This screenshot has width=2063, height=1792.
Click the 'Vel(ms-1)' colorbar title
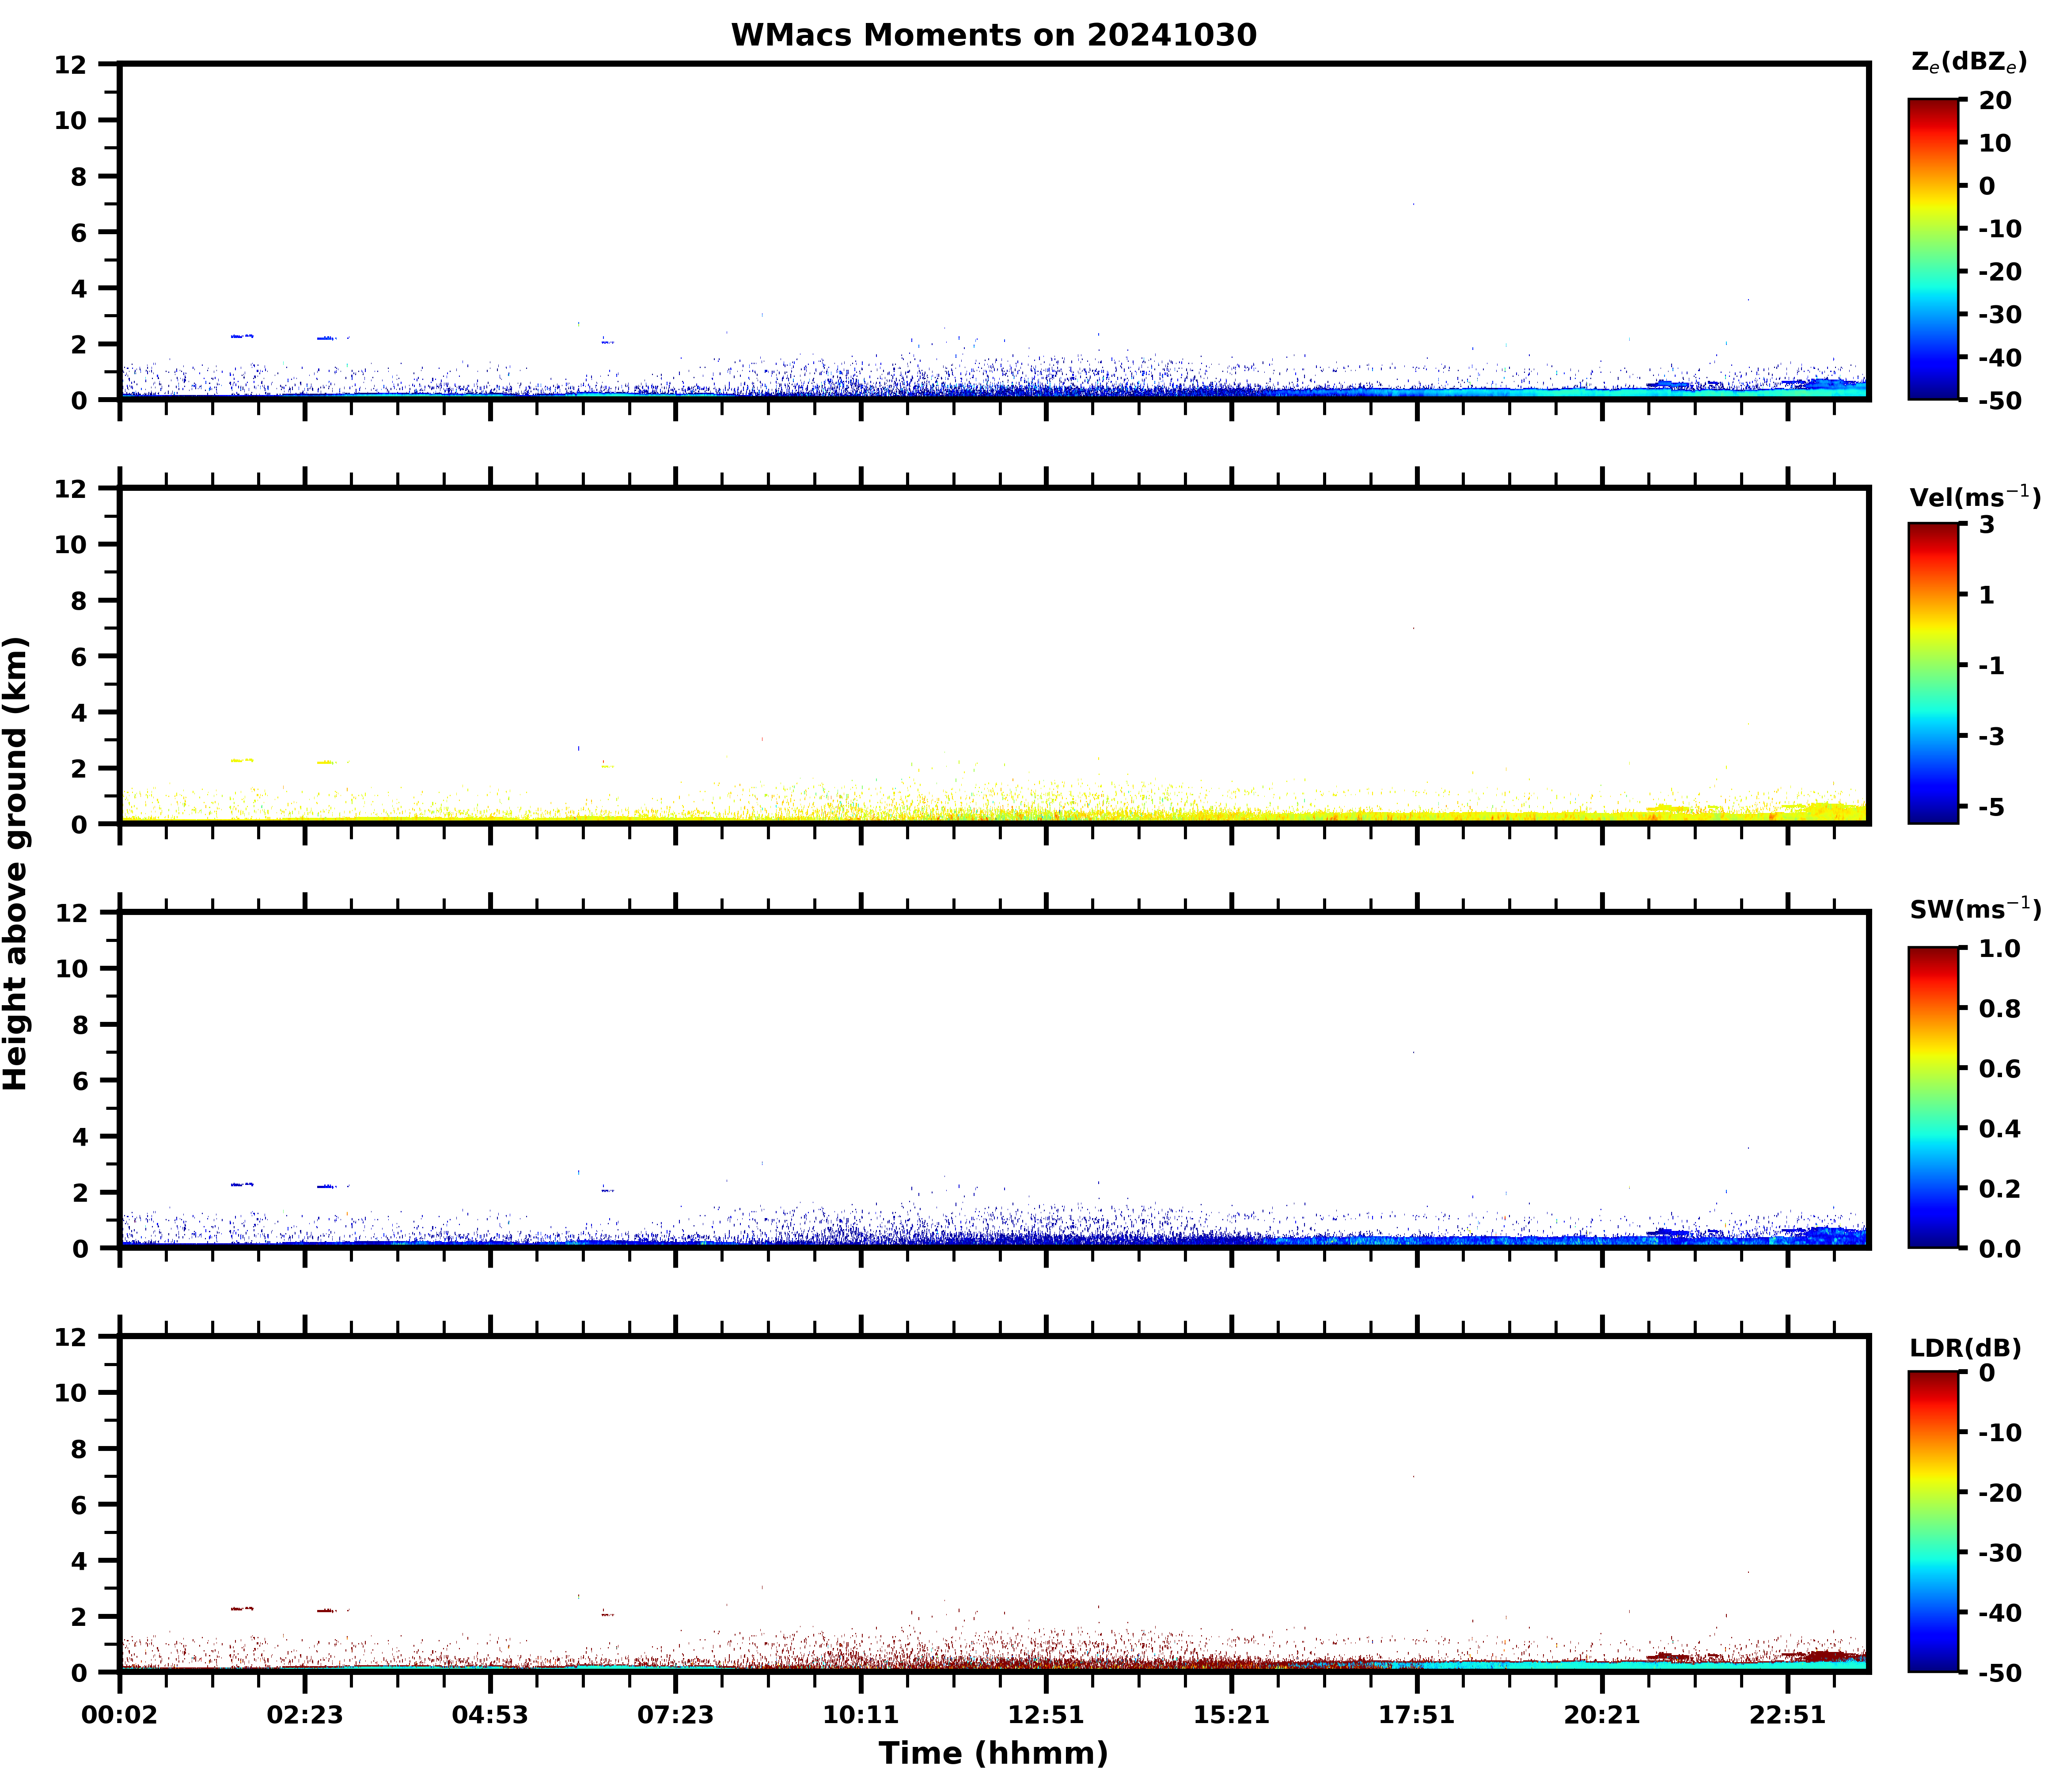coord(1974,496)
